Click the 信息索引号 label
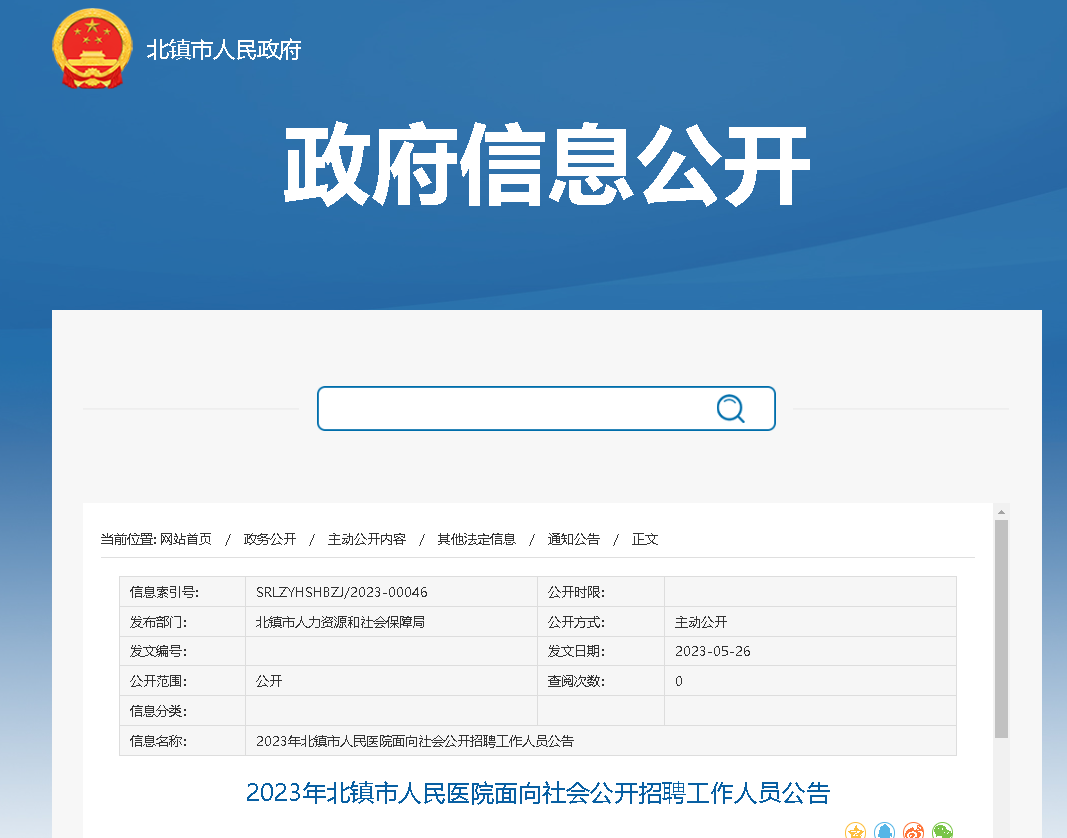Viewport: 1067px width, 838px height. (164, 592)
